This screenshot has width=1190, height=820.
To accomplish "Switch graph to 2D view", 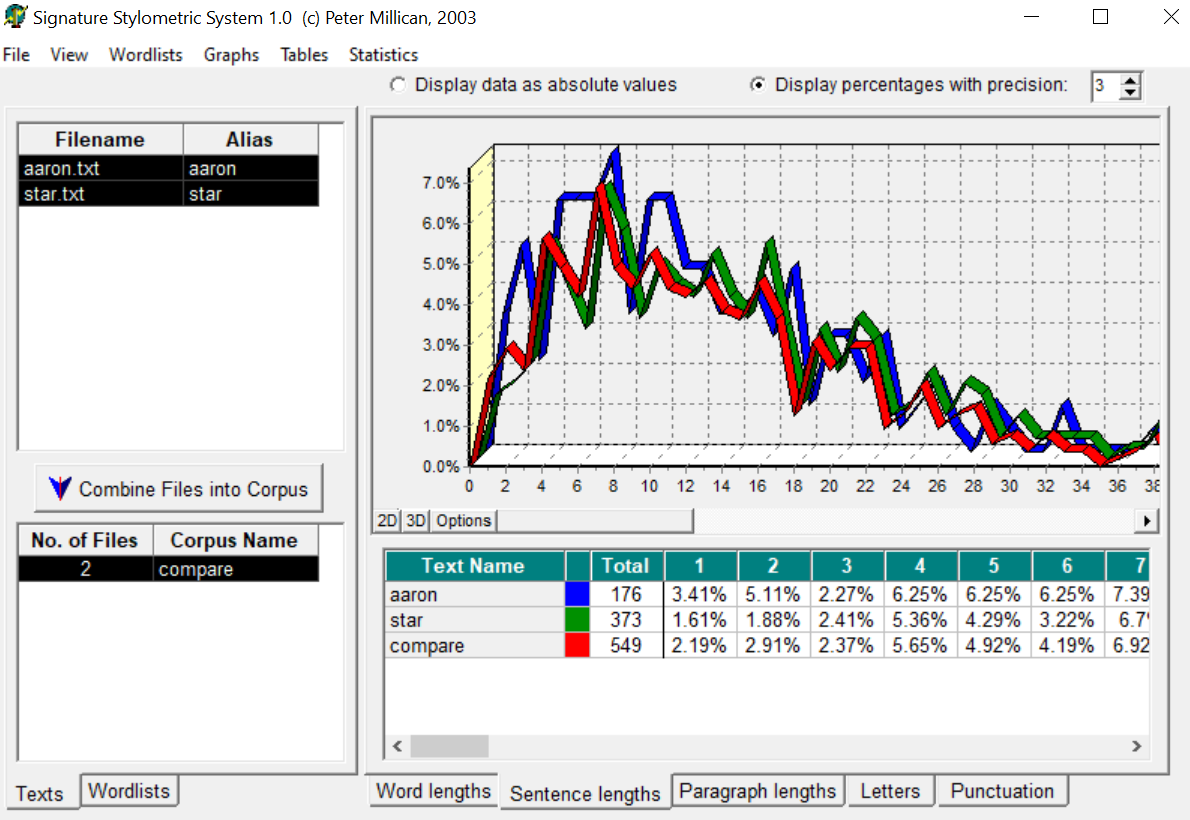I will coord(387,520).
